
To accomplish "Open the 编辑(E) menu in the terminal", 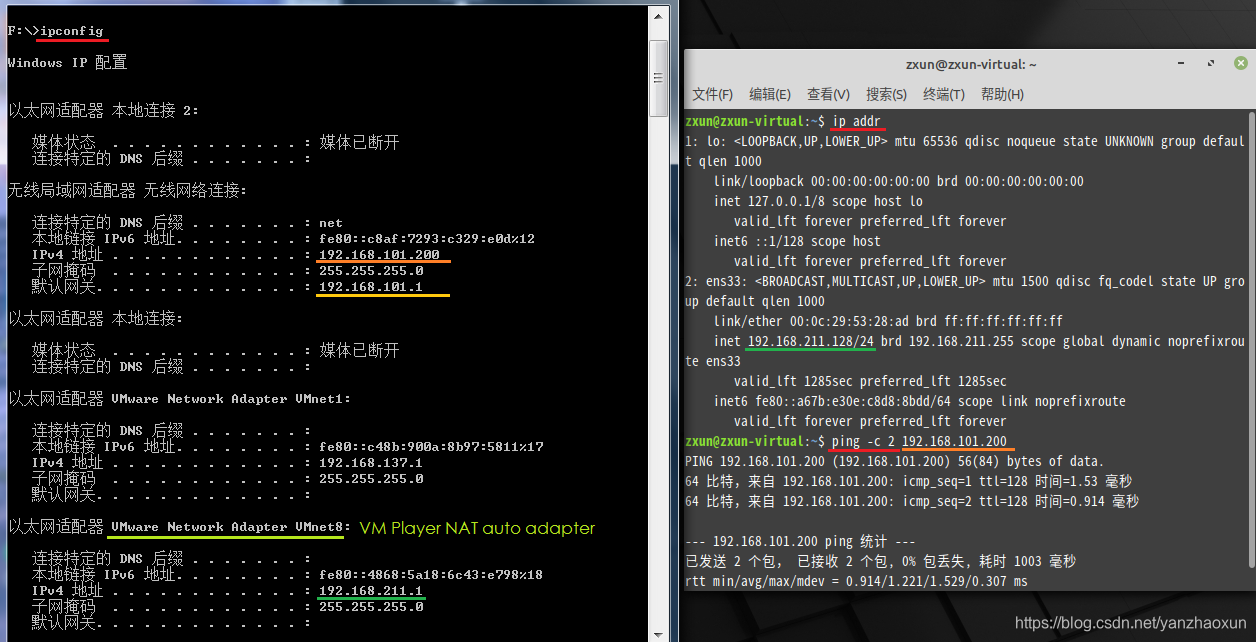I will click(770, 94).
